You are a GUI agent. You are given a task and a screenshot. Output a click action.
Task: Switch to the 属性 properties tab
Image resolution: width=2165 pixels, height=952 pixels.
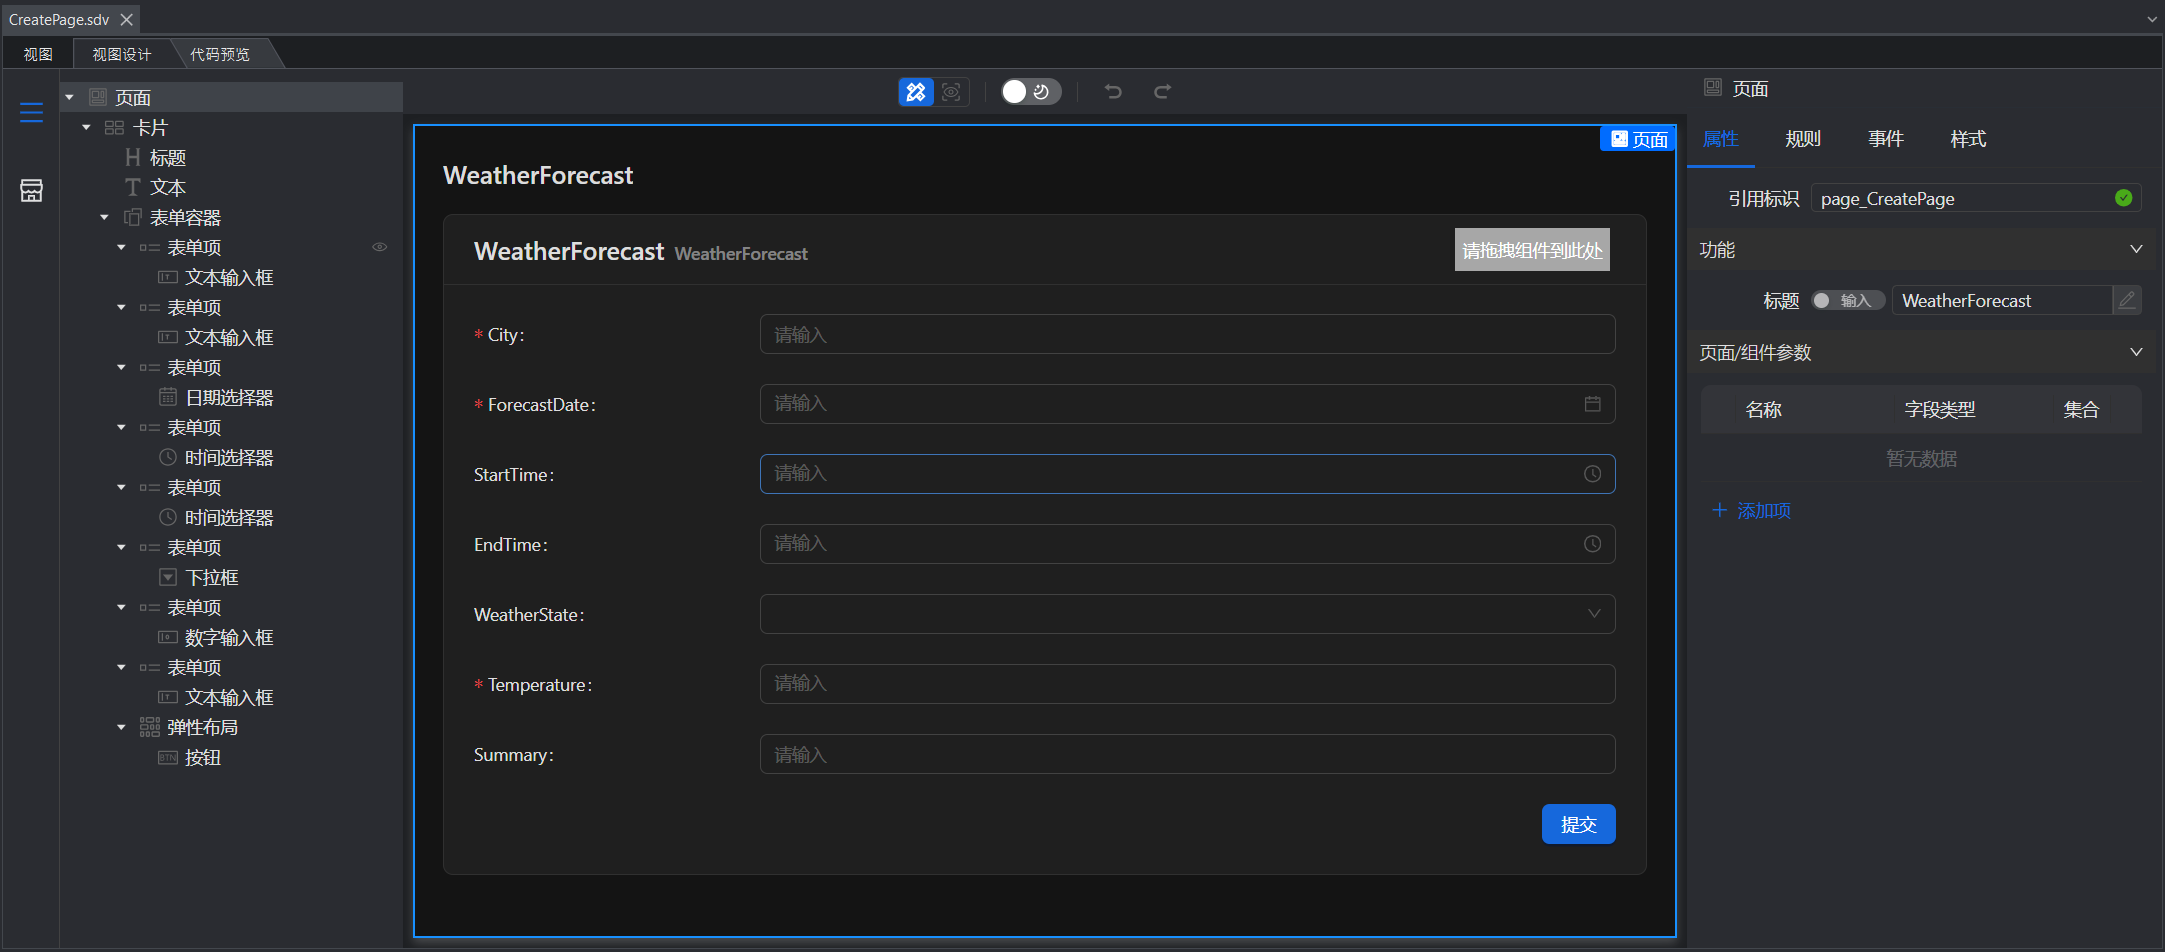(x=1720, y=139)
